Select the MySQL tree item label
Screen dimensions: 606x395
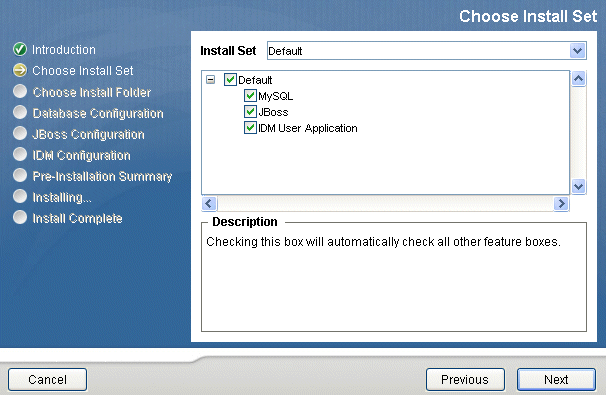click(276, 96)
